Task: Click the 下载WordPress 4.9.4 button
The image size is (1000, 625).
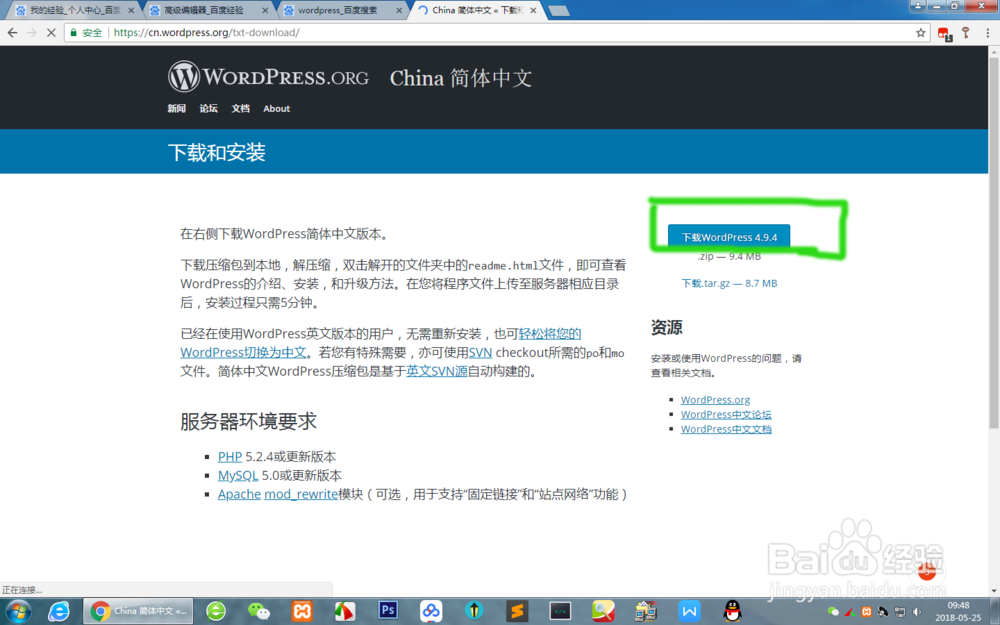Action: coord(728,237)
